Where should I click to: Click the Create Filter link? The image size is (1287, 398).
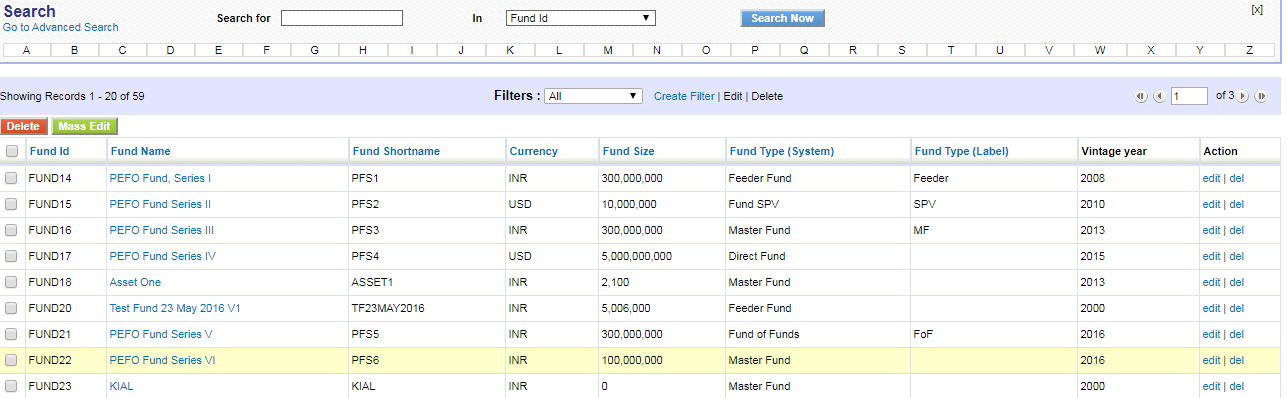684,96
